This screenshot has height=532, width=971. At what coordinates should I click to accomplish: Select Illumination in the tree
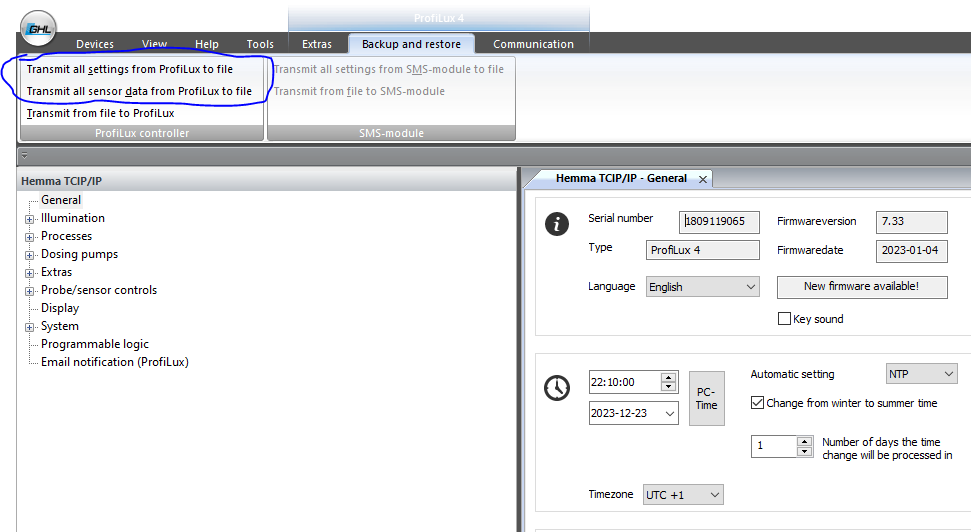click(72, 218)
